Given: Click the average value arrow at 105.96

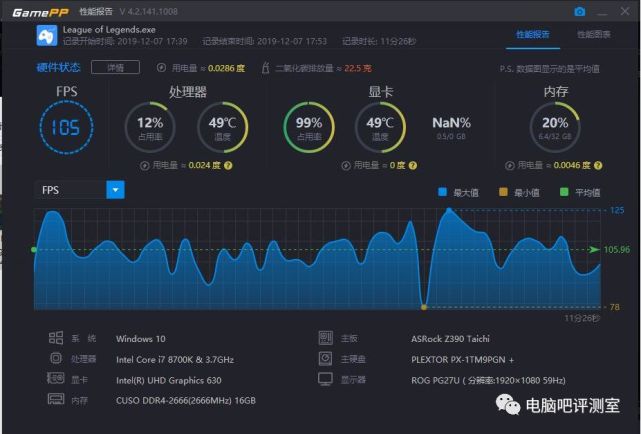Looking at the screenshot, I should 594,249.
